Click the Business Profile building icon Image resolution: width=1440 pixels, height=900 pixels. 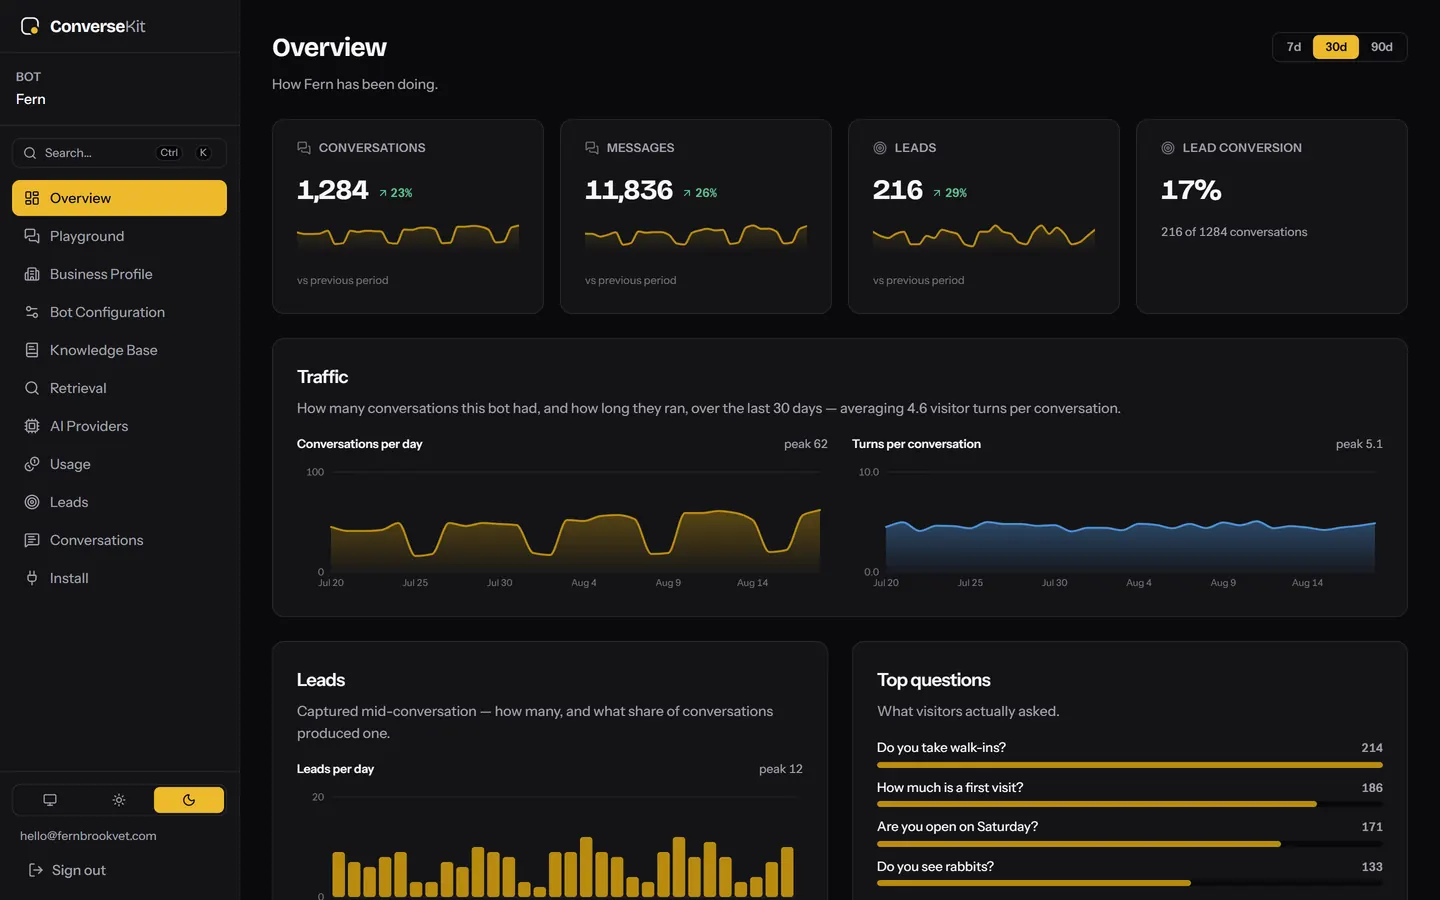32,274
